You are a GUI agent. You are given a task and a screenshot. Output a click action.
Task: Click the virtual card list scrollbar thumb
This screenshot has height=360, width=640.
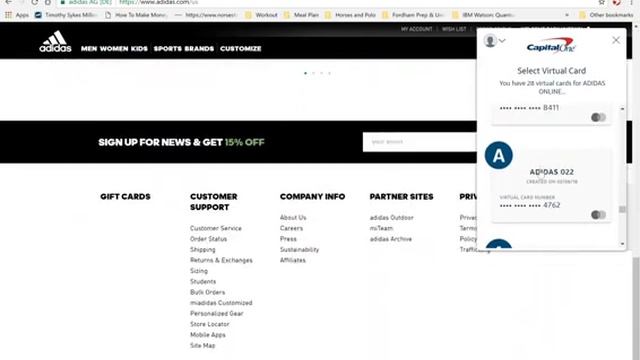[x=622, y=209]
